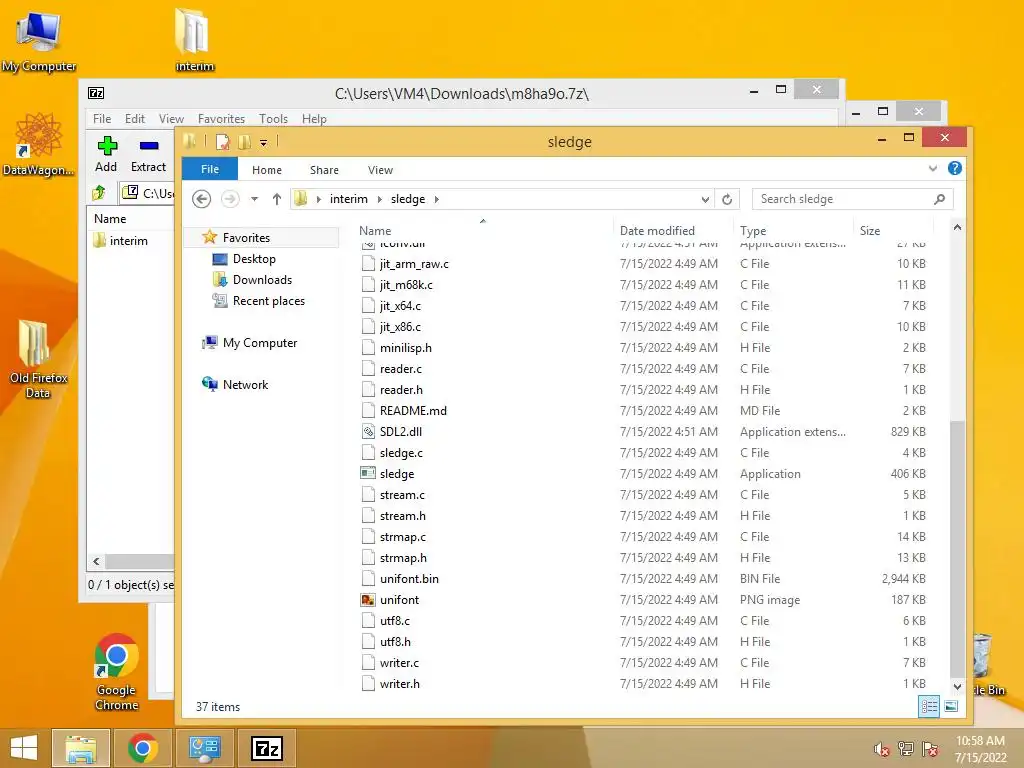Click the Explorer Forward arrow button

(x=230, y=199)
